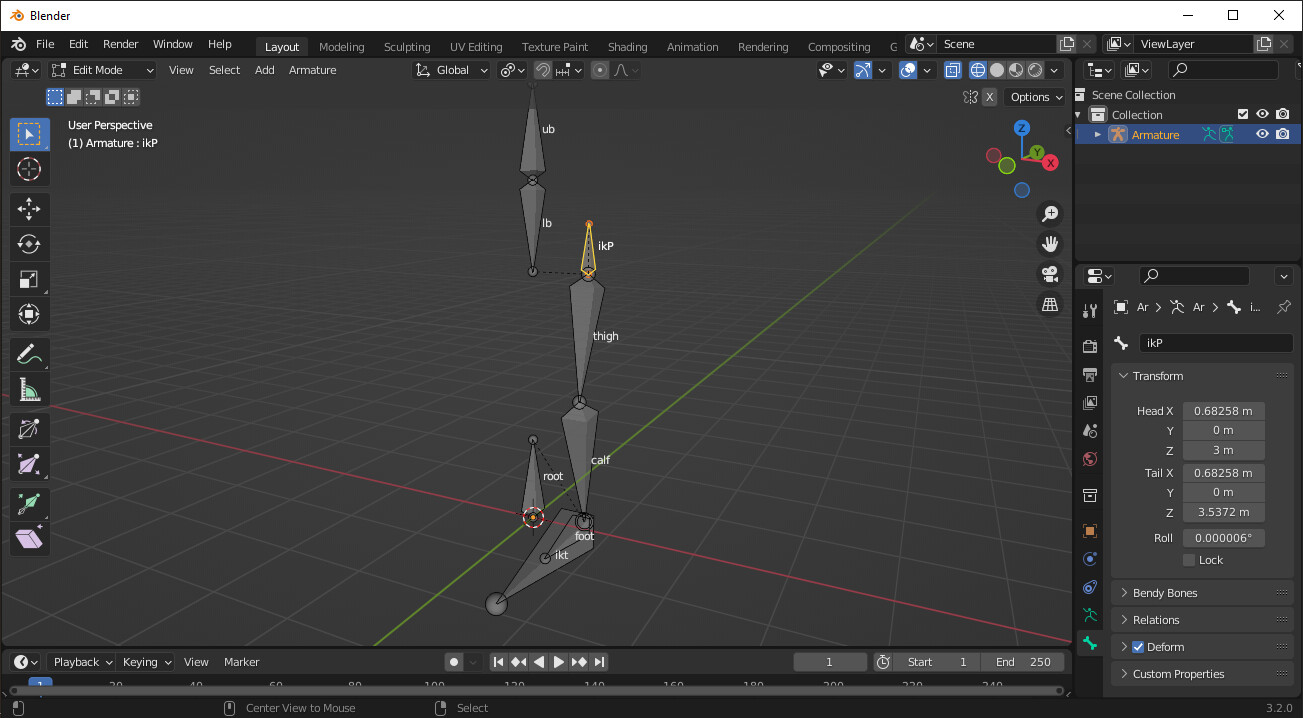Switch to the Sculpting workspace tab
This screenshot has width=1303, height=718.
pos(407,47)
